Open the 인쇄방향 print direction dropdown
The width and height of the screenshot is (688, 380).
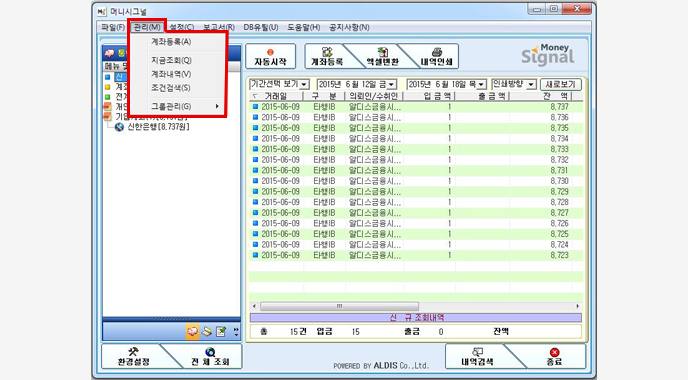coord(514,84)
